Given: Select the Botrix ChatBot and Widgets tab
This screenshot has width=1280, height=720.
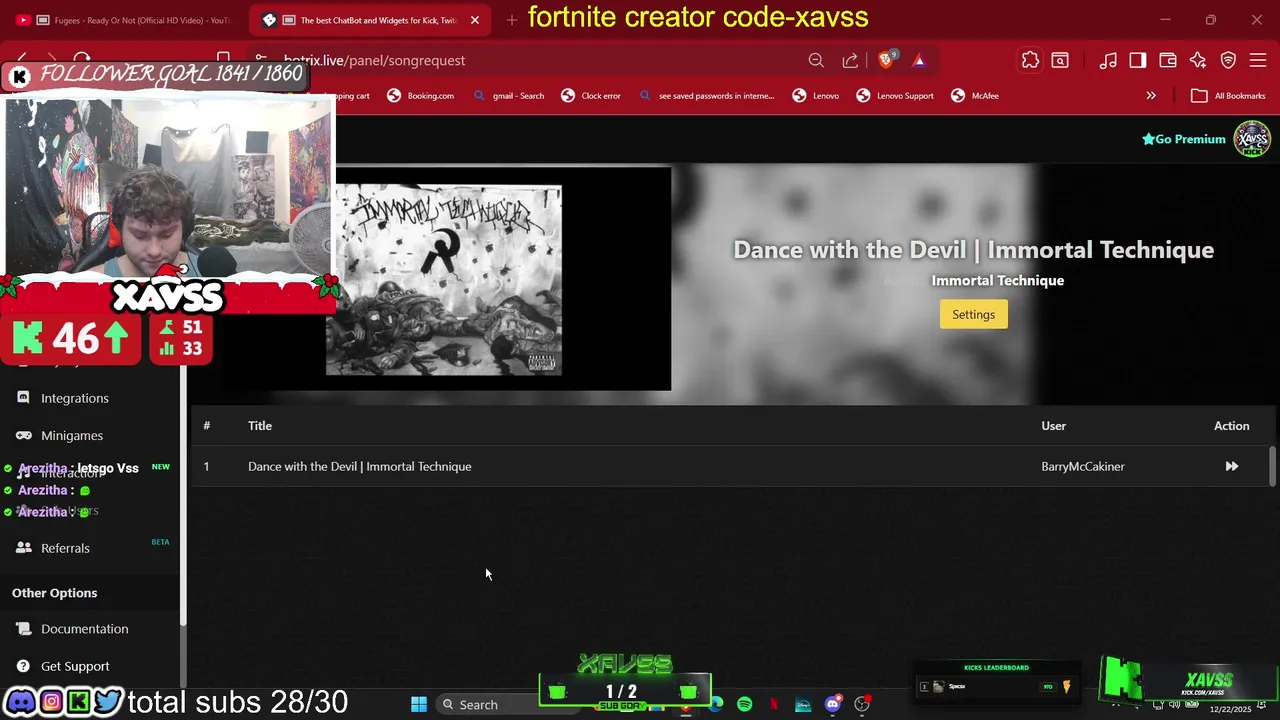Looking at the screenshot, I should pyautogui.click(x=370, y=20).
